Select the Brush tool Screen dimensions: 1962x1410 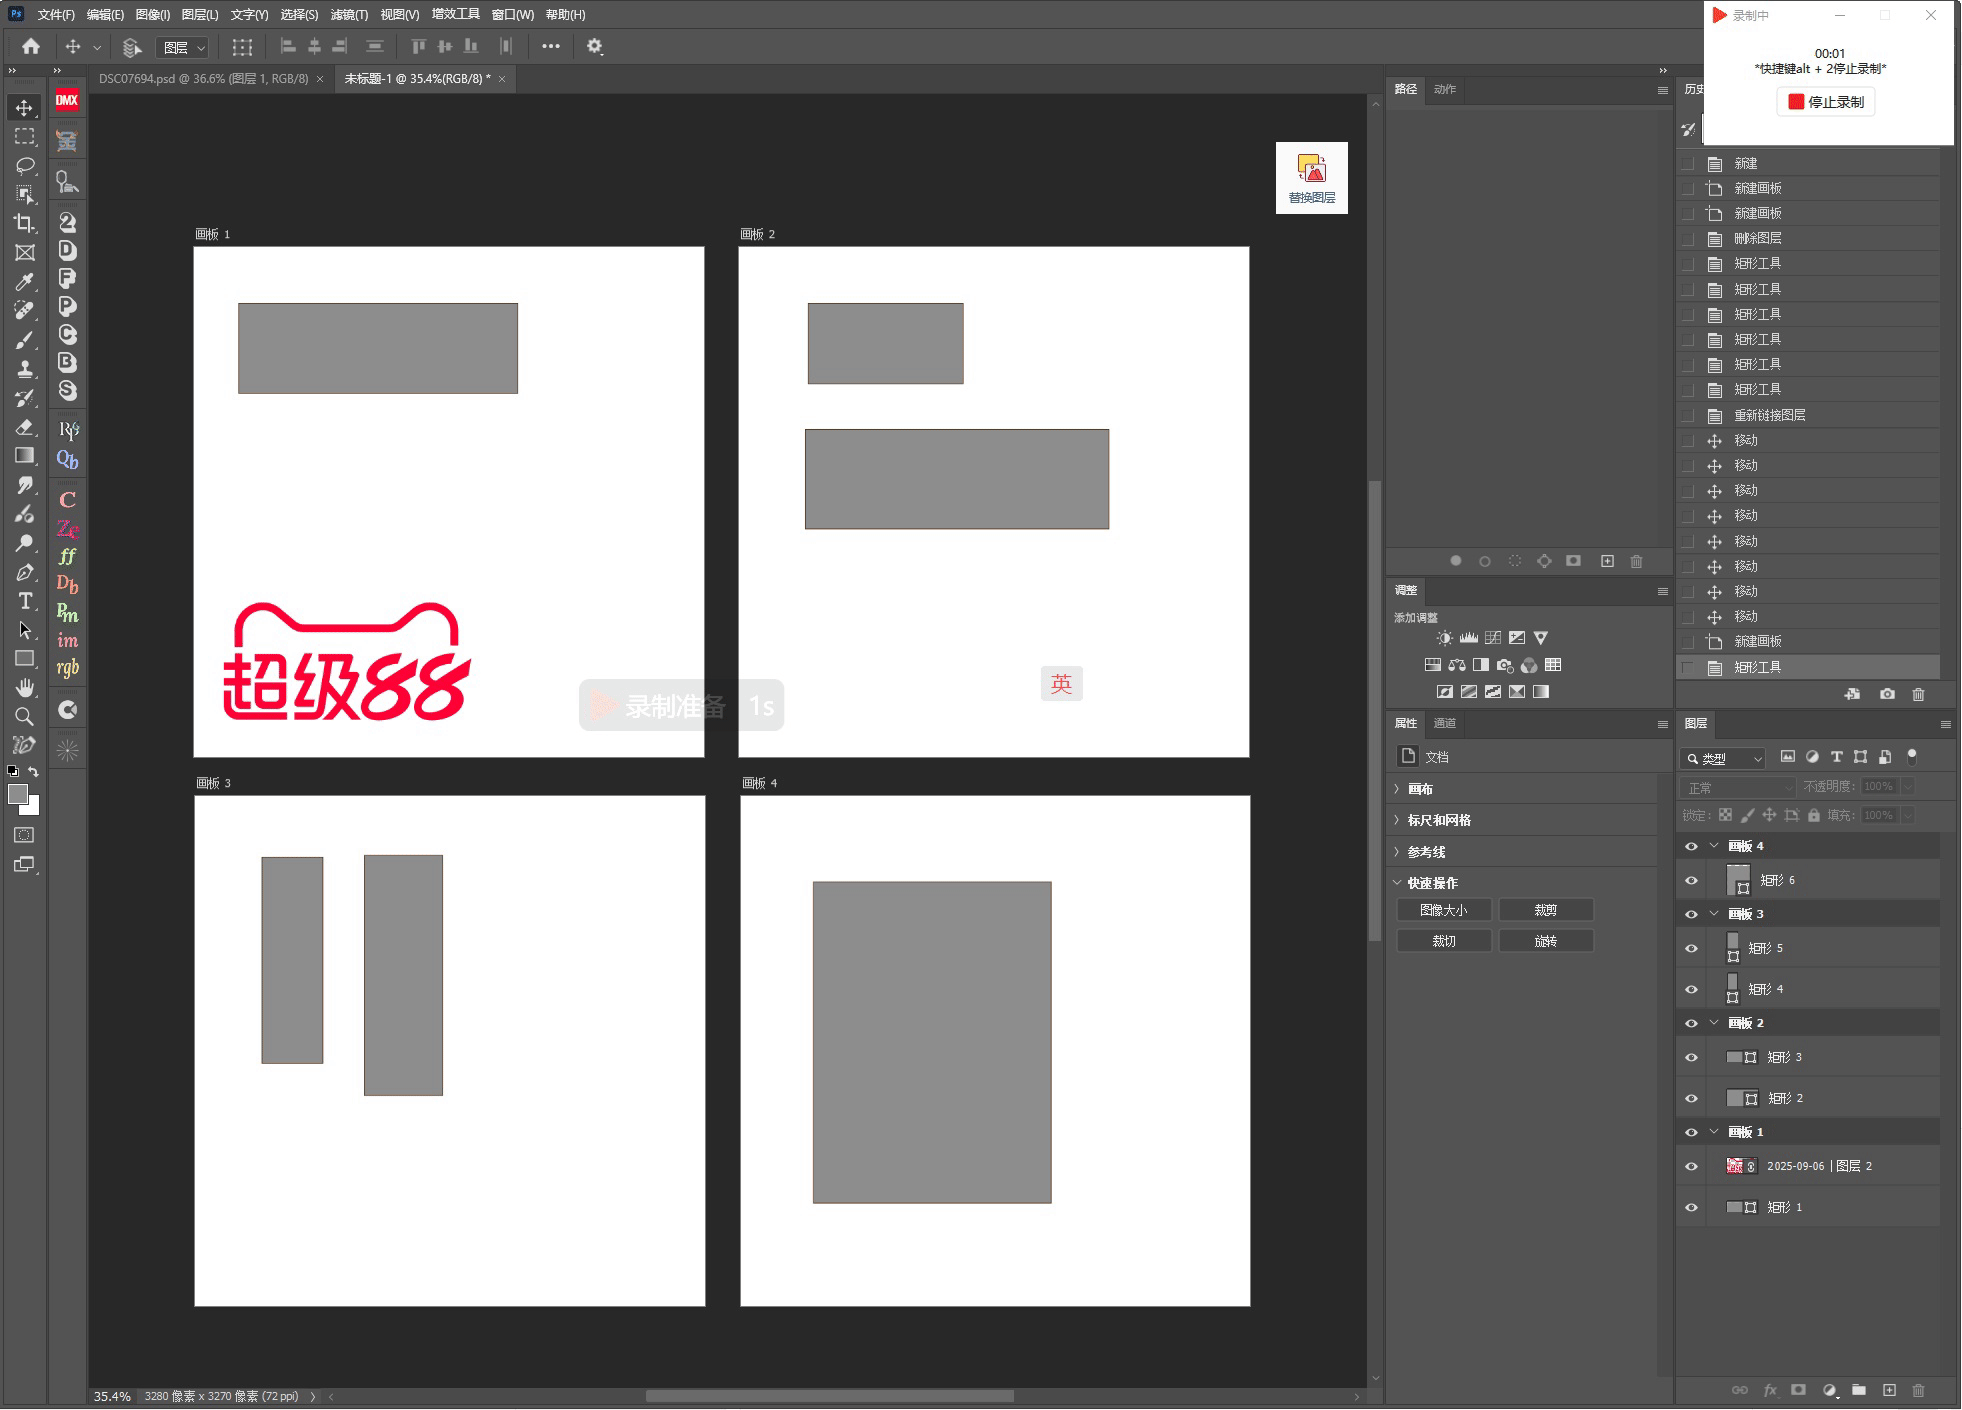point(24,340)
